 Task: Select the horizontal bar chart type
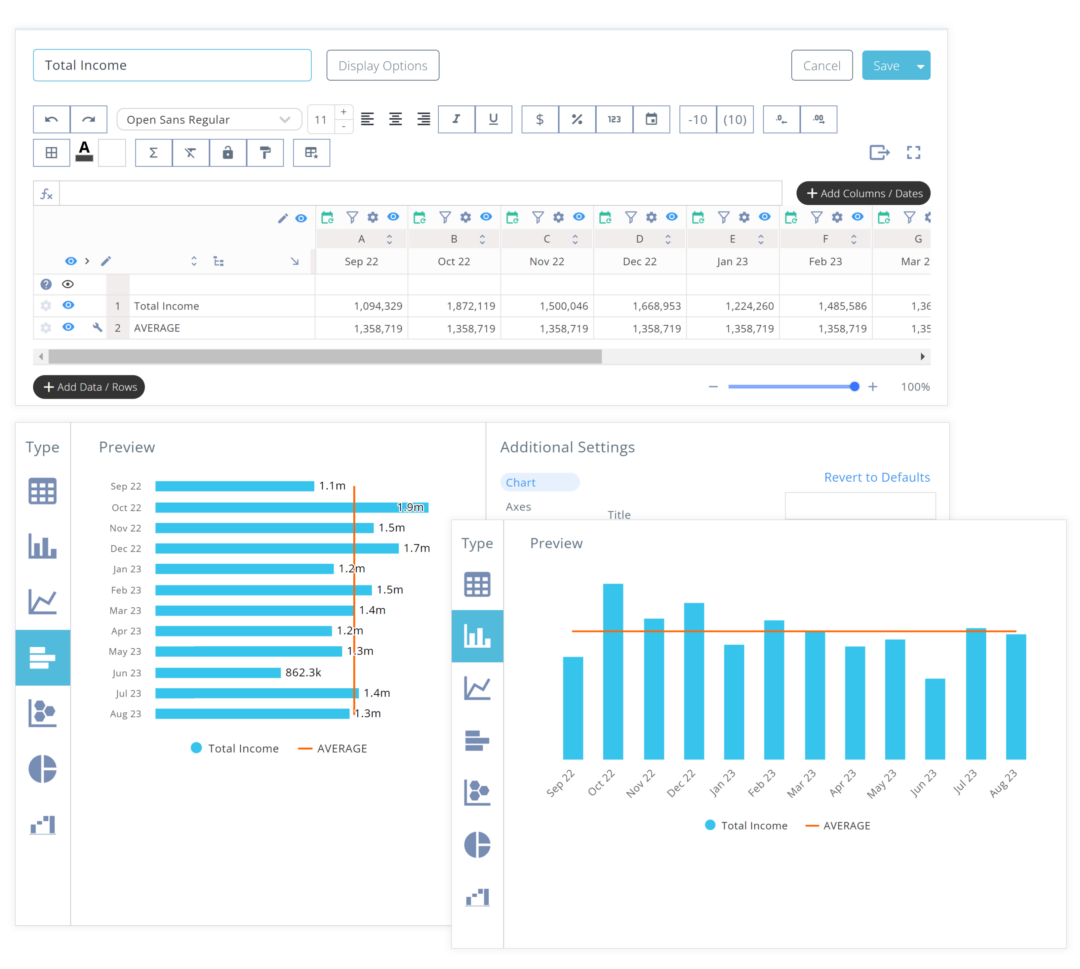click(43, 657)
